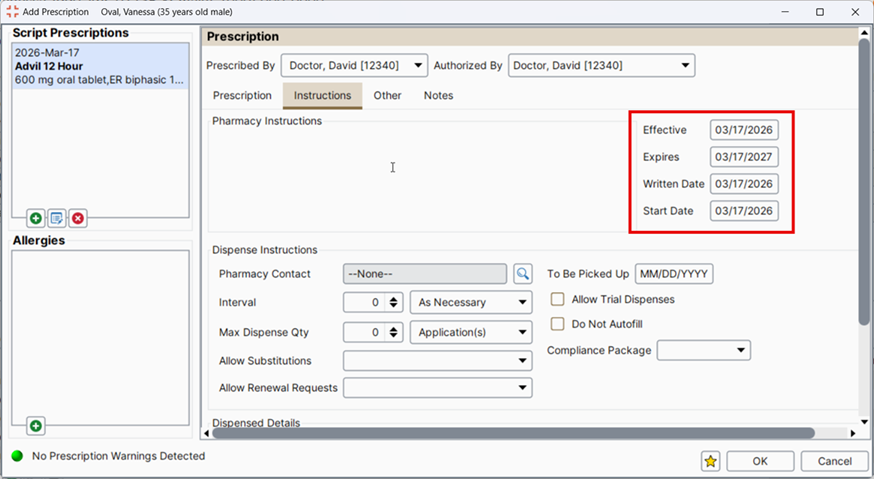Click the yellow star favorite icon
The image size is (874, 479).
[x=710, y=461]
